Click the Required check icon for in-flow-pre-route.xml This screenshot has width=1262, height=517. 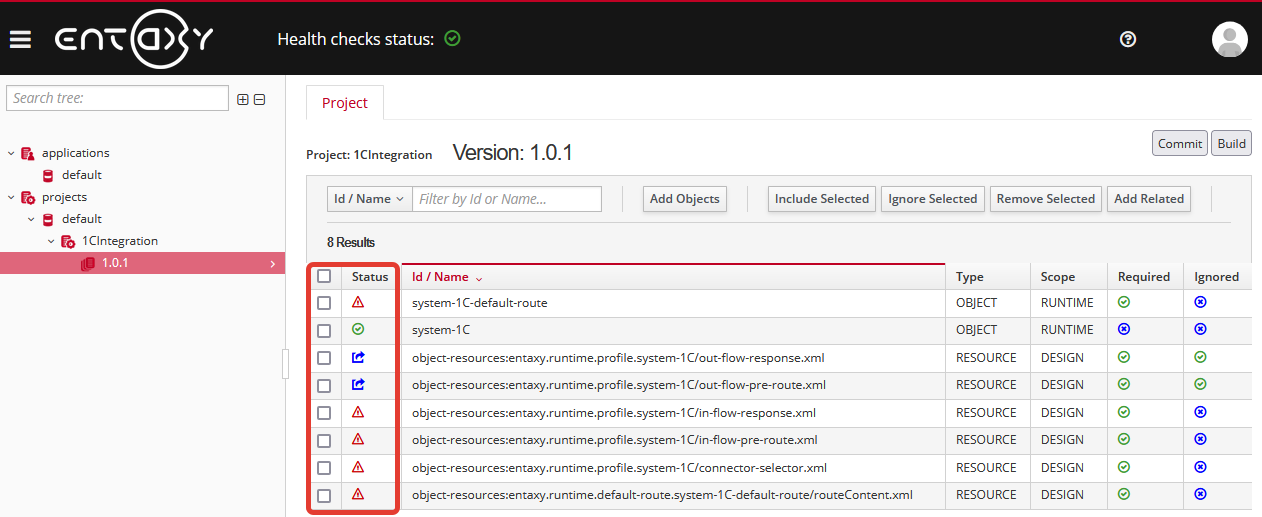[x=1124, y=439]
